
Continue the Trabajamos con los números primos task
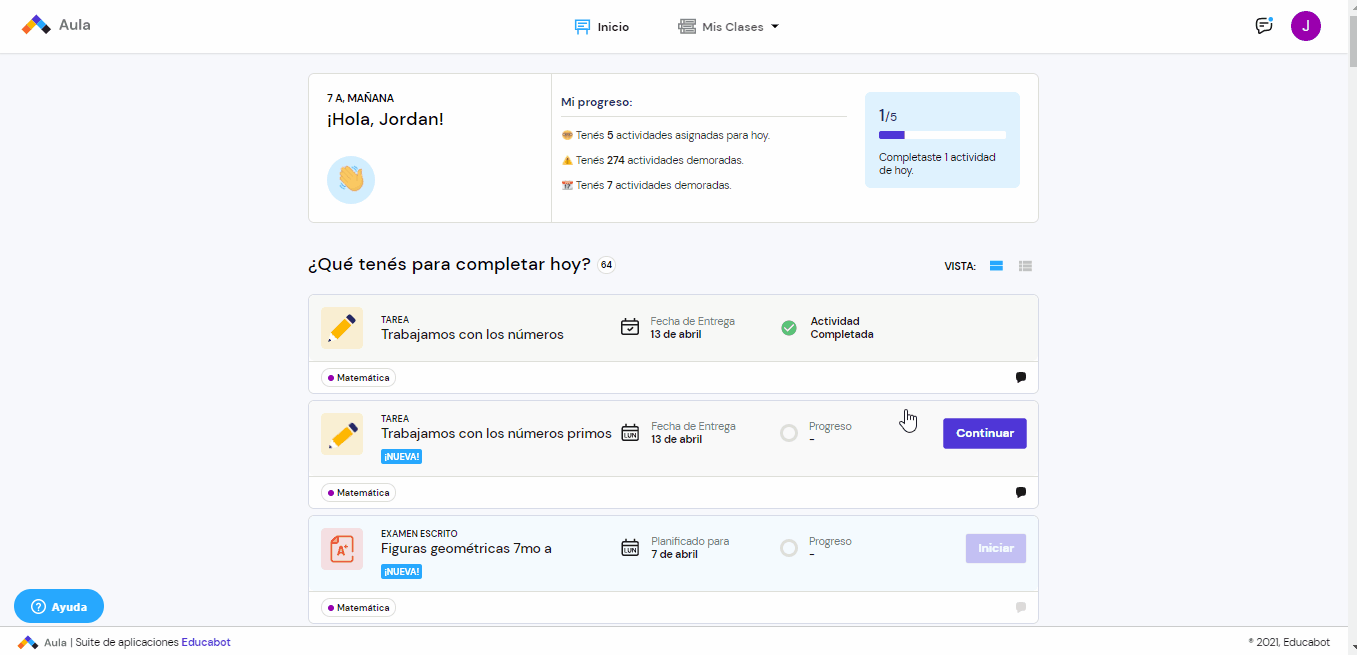(x=985, y=434)
